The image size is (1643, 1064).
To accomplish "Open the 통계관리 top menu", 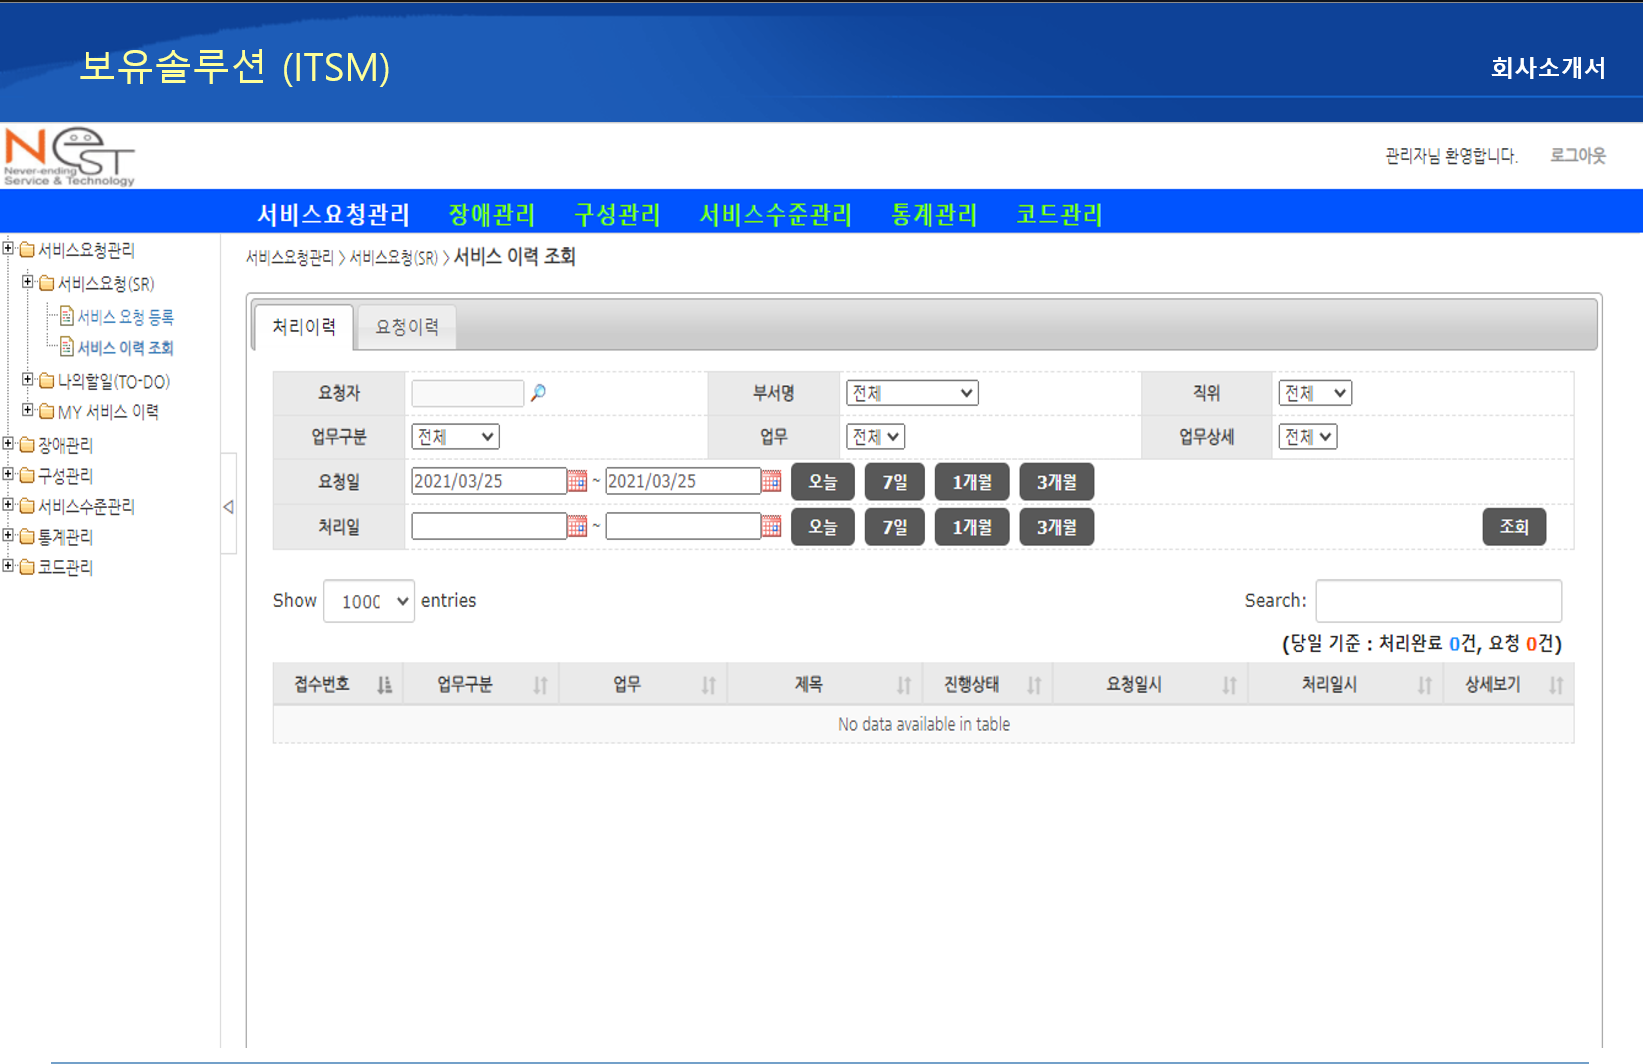I will [933, 215].
